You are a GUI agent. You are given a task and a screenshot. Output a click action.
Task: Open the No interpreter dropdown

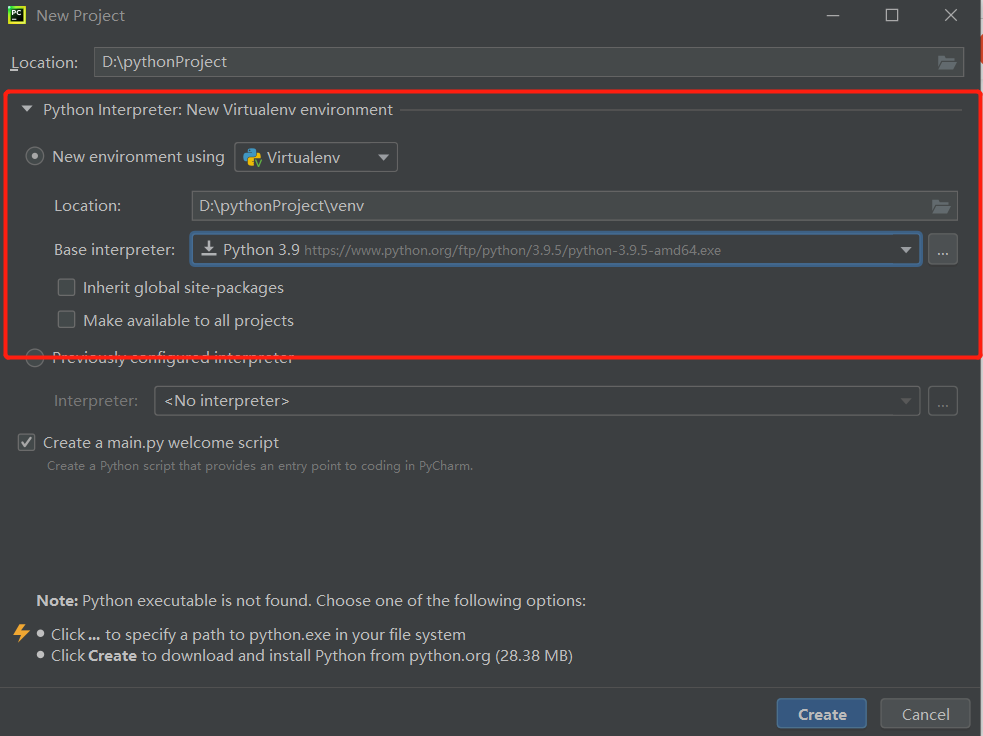tap(537, 401)
